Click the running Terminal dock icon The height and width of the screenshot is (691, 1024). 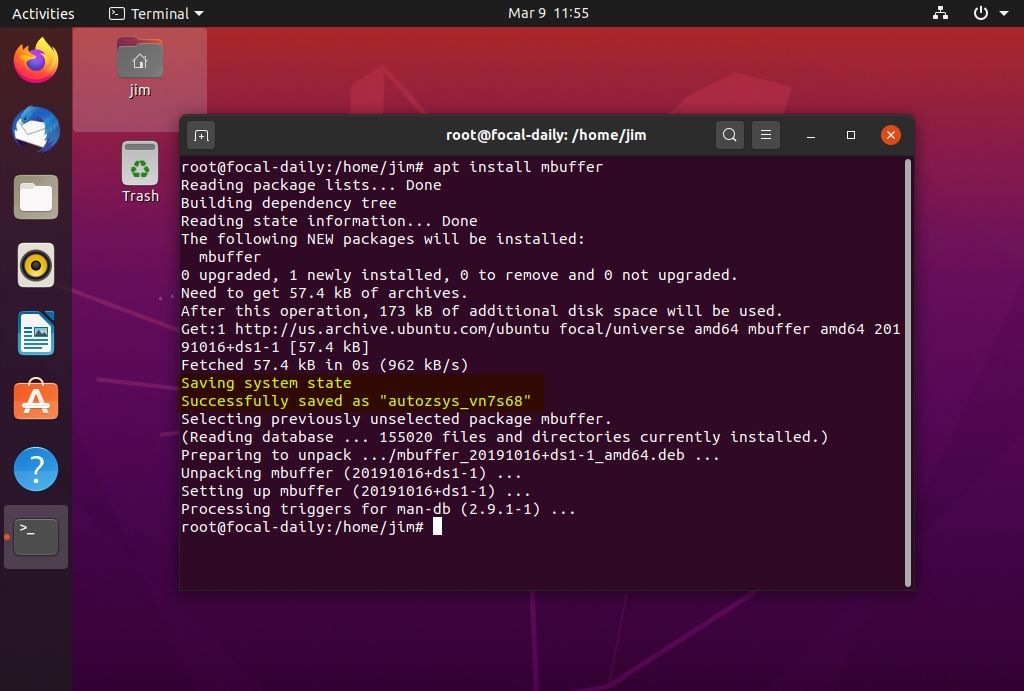(x=35, y=537)
